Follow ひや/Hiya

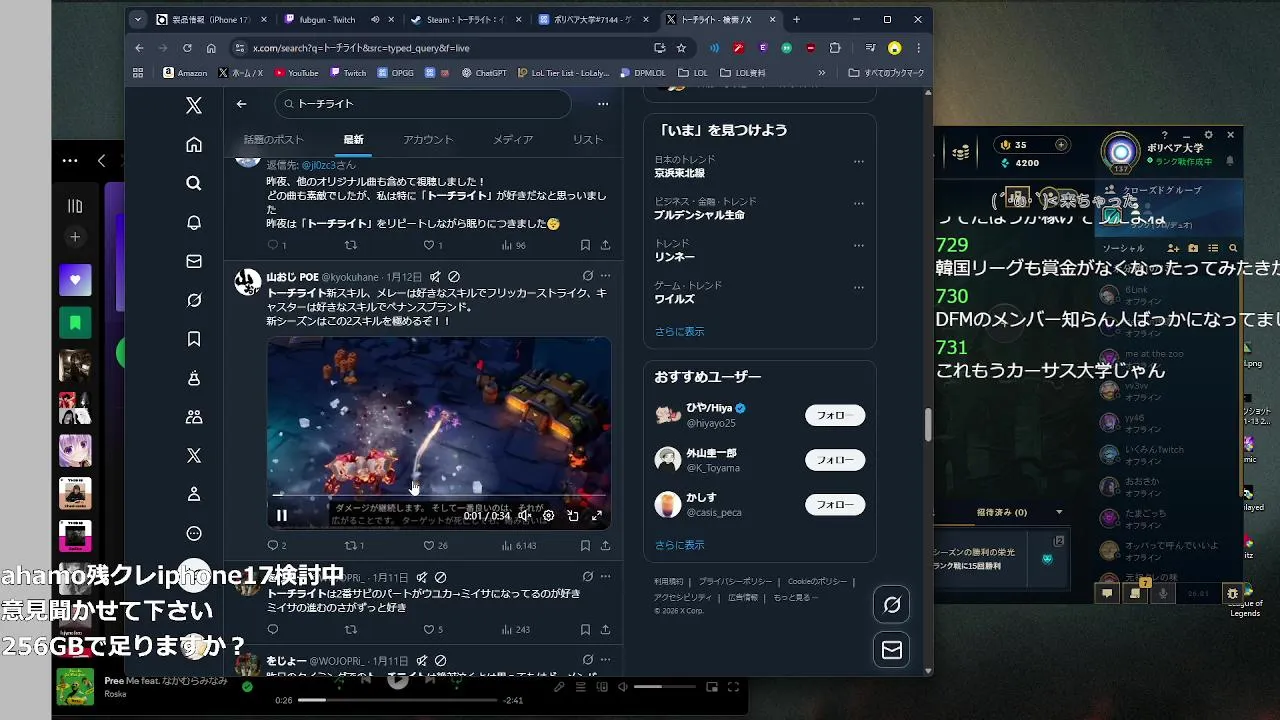point(835,415)
